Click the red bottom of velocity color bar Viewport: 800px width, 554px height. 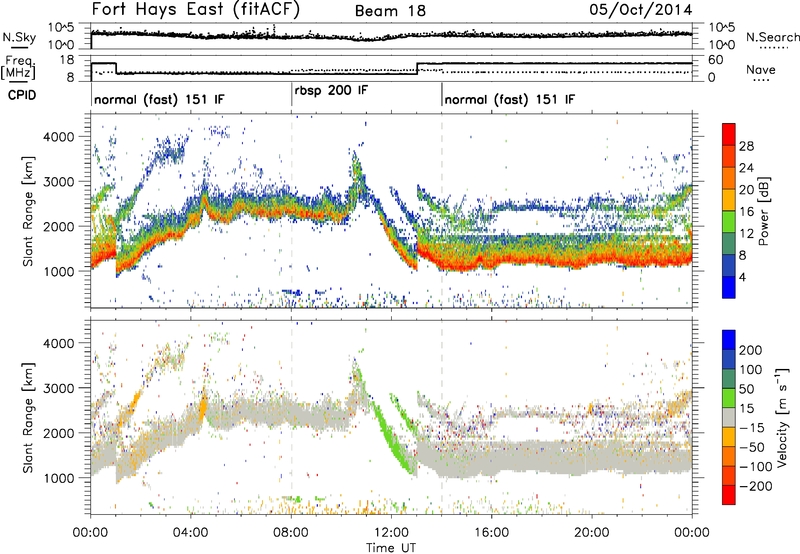[x=728, y=495]
